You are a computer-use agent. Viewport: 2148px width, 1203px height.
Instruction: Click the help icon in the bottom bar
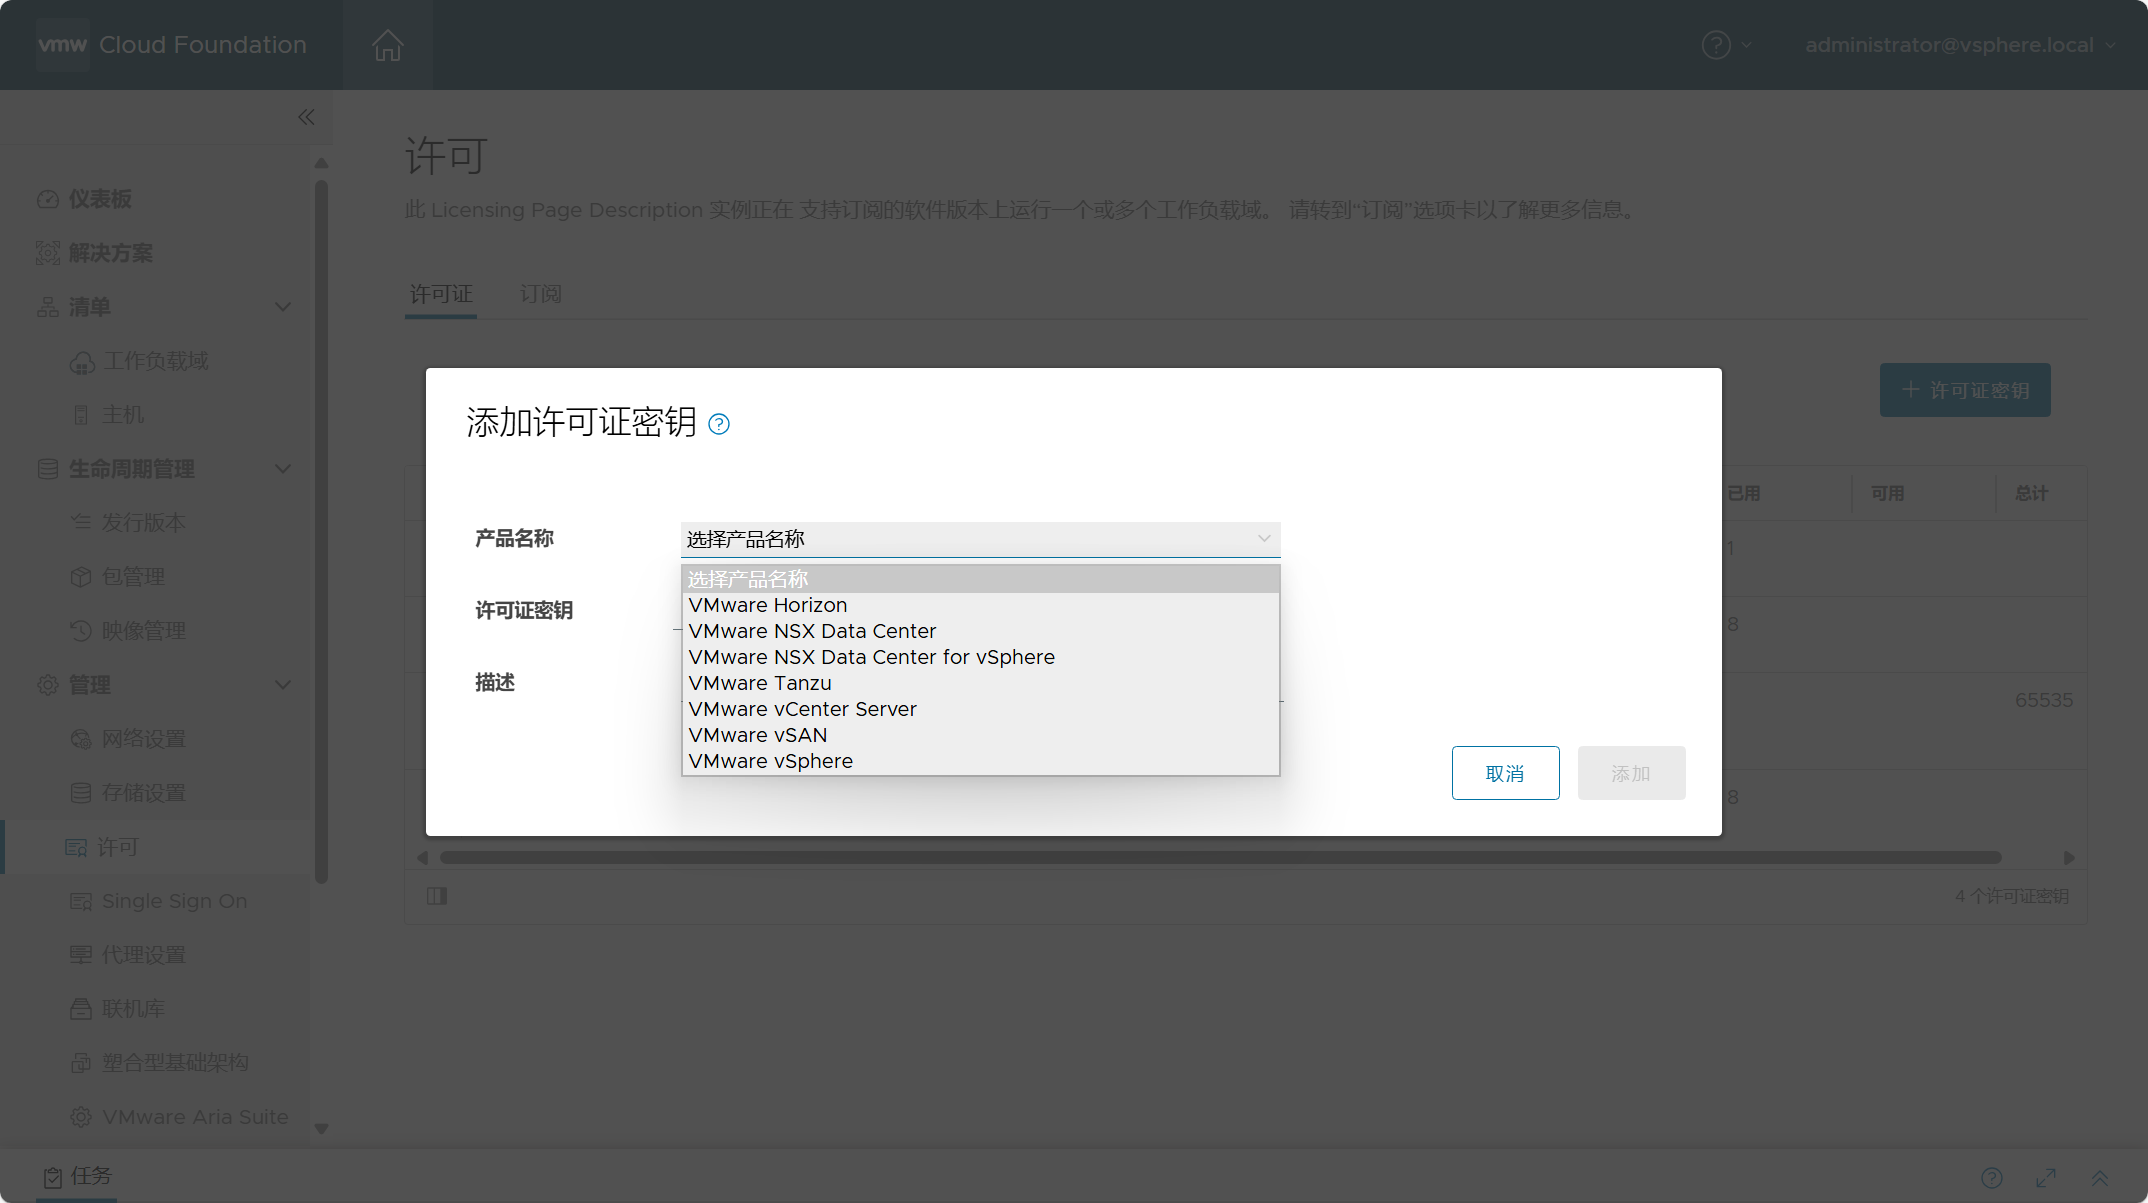[x=1992, y=1178]
